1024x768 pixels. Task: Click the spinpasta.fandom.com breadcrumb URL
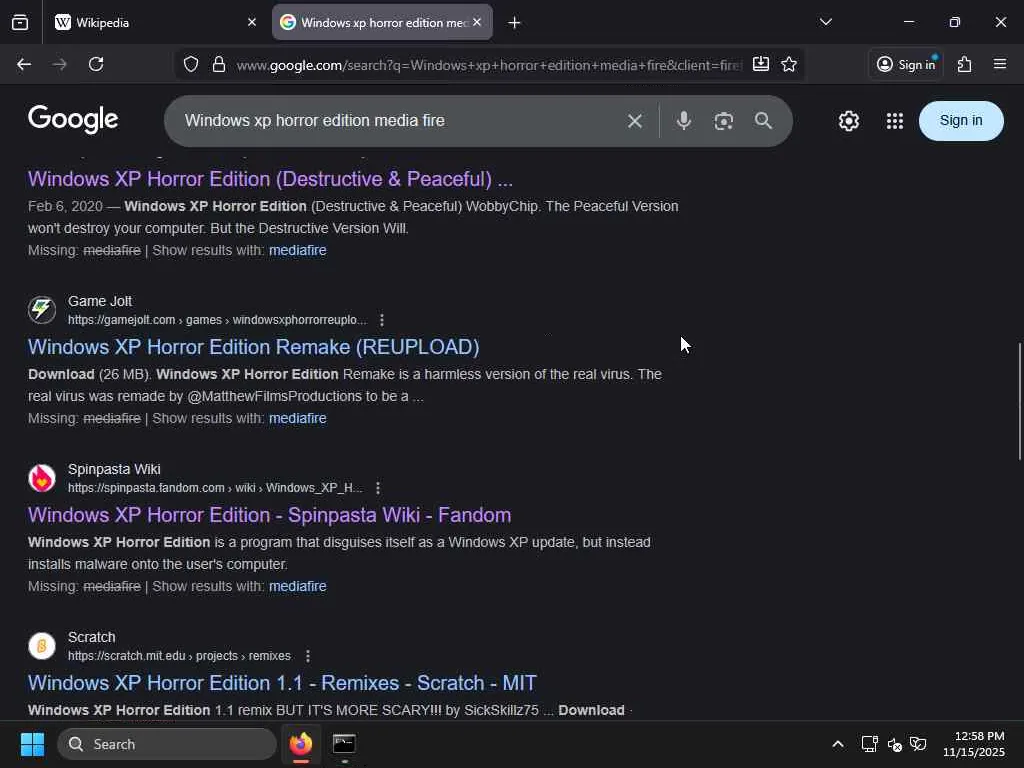[215, 488]
